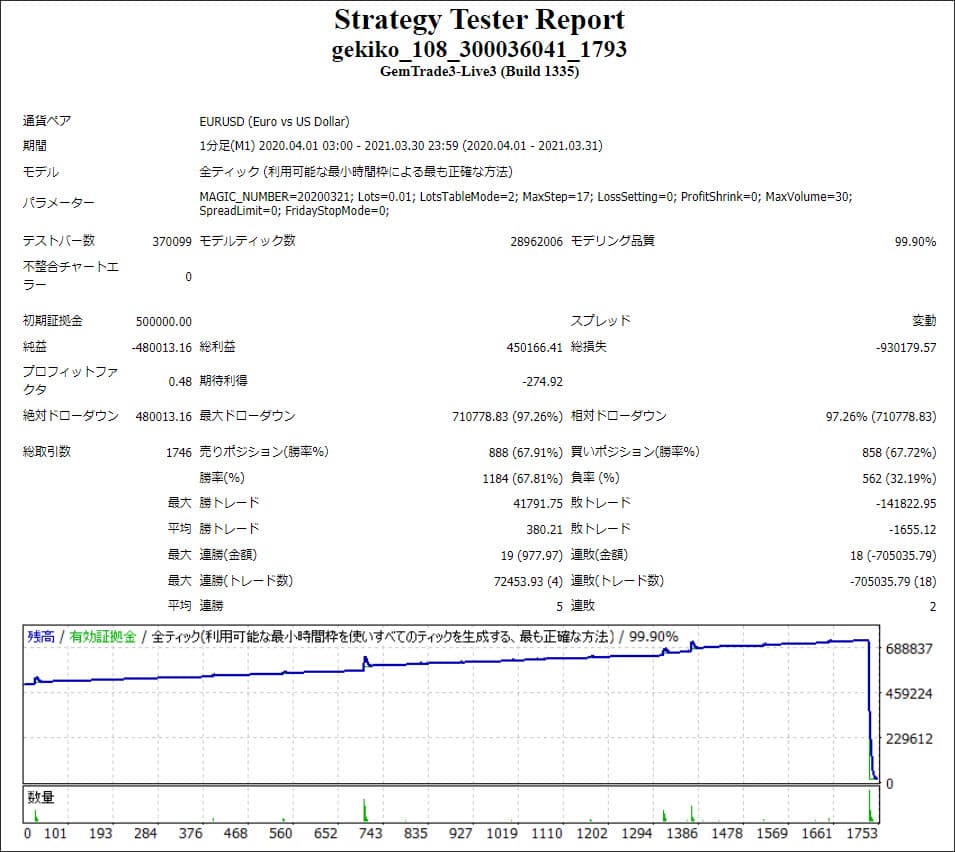The height and width of the screenshot is (852, 955).
Task: Click the blue 残高 legend label
Action: [41, 636]
